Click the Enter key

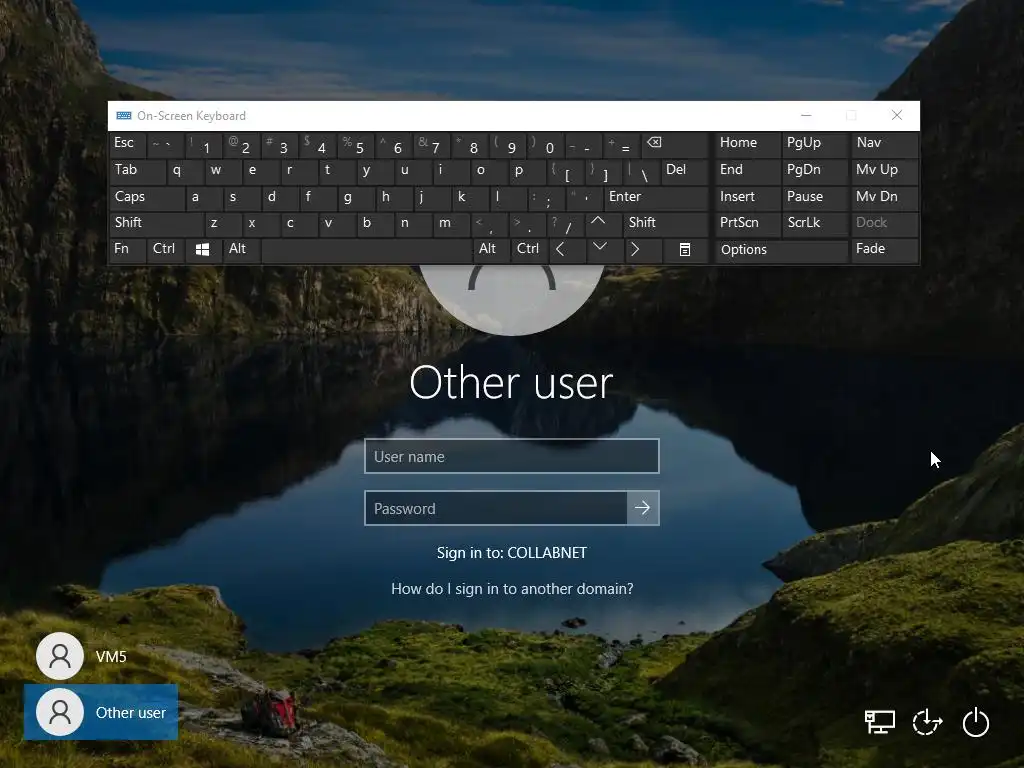click(x=656, y=197)
